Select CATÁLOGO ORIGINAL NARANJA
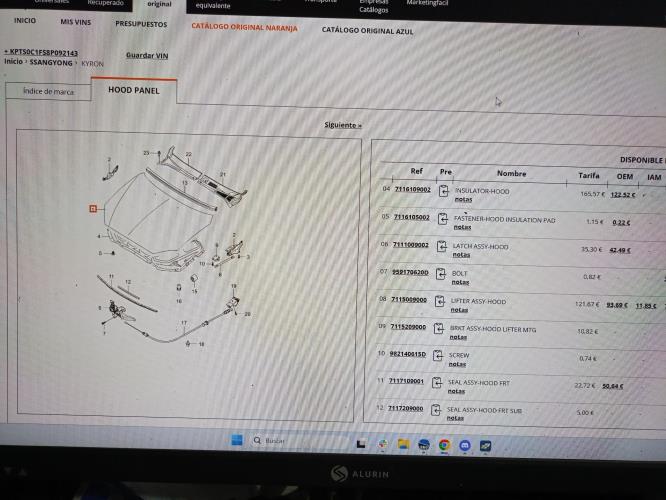 pyautogui.click(x=245, y=27)
